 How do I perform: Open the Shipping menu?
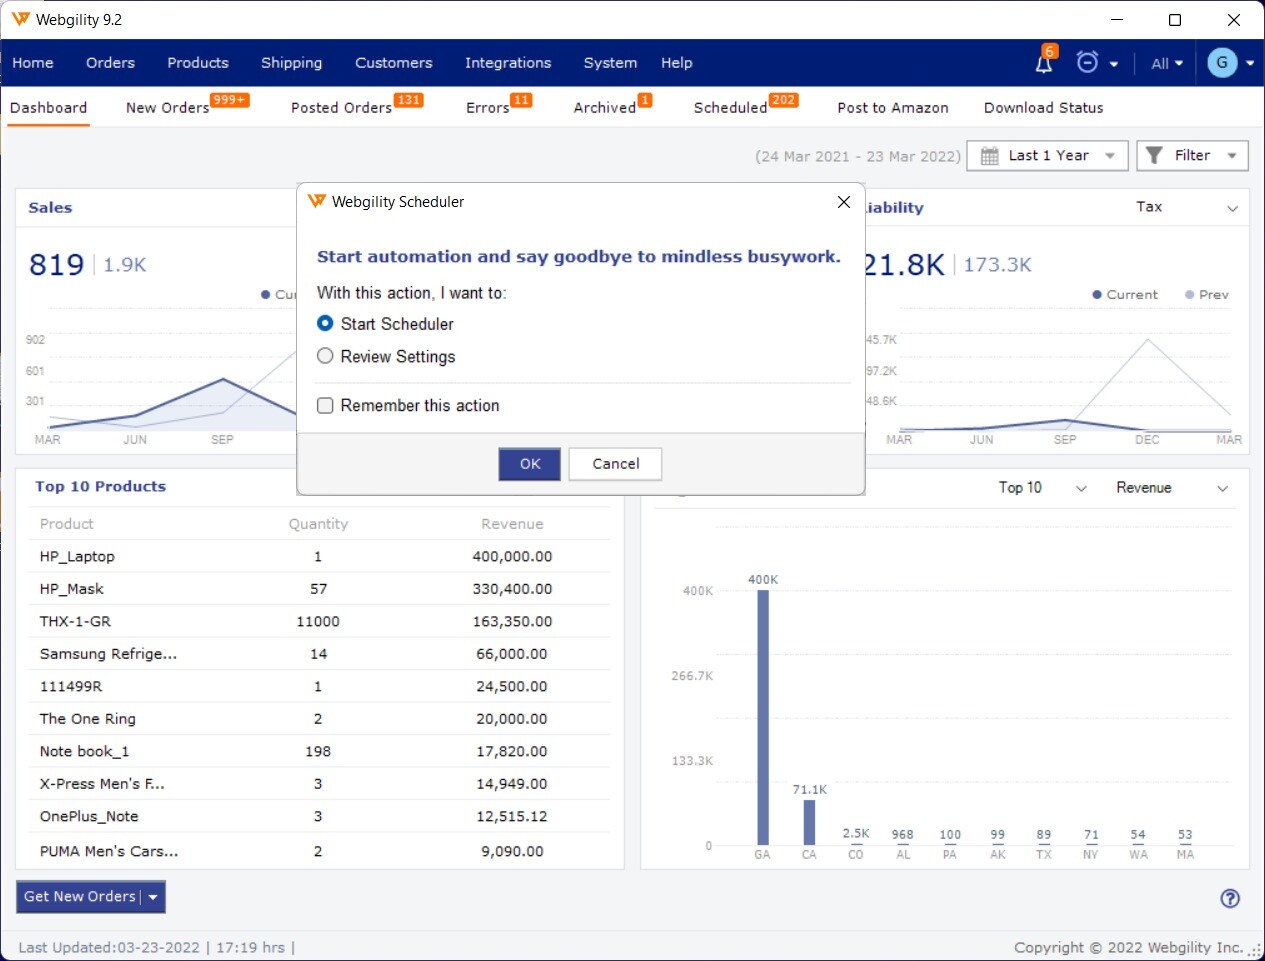click(291, 62)
